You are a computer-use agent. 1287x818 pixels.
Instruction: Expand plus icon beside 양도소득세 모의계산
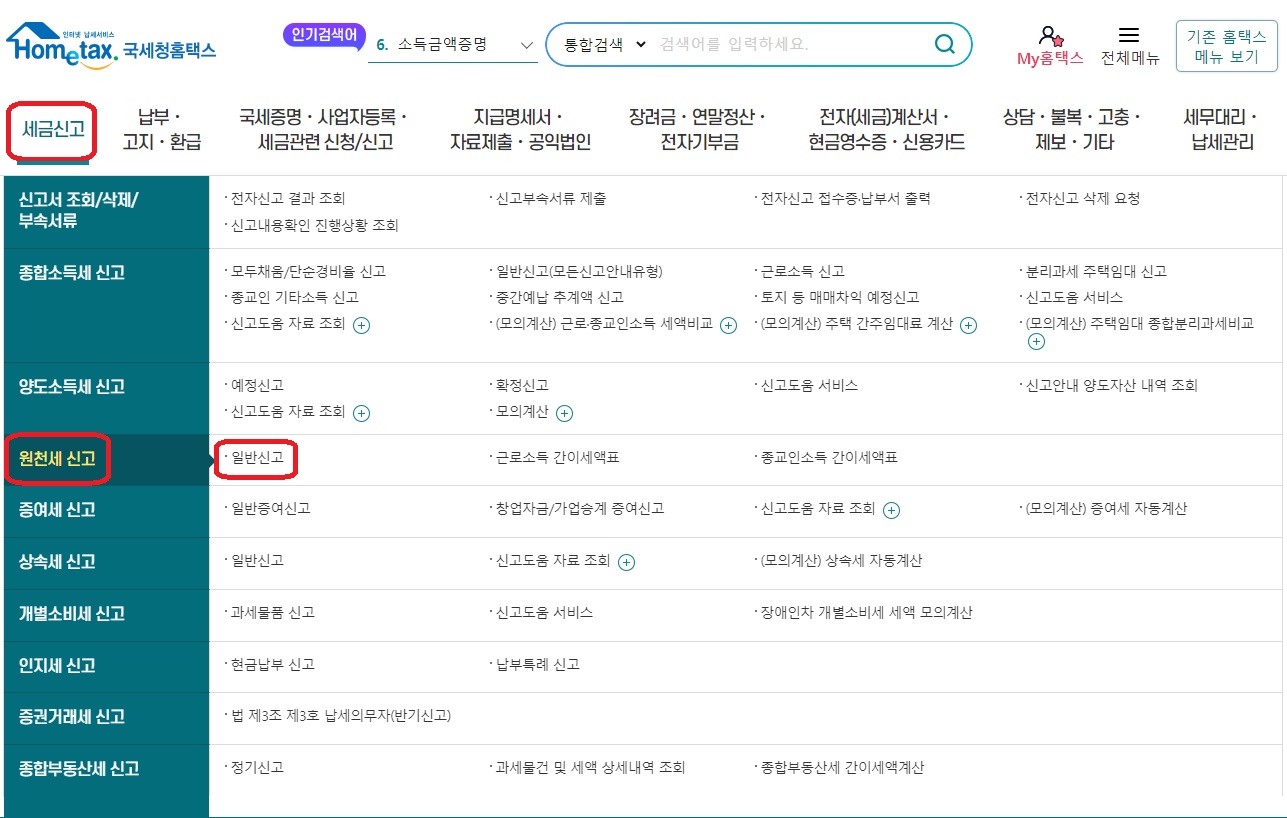coord(564,413)
